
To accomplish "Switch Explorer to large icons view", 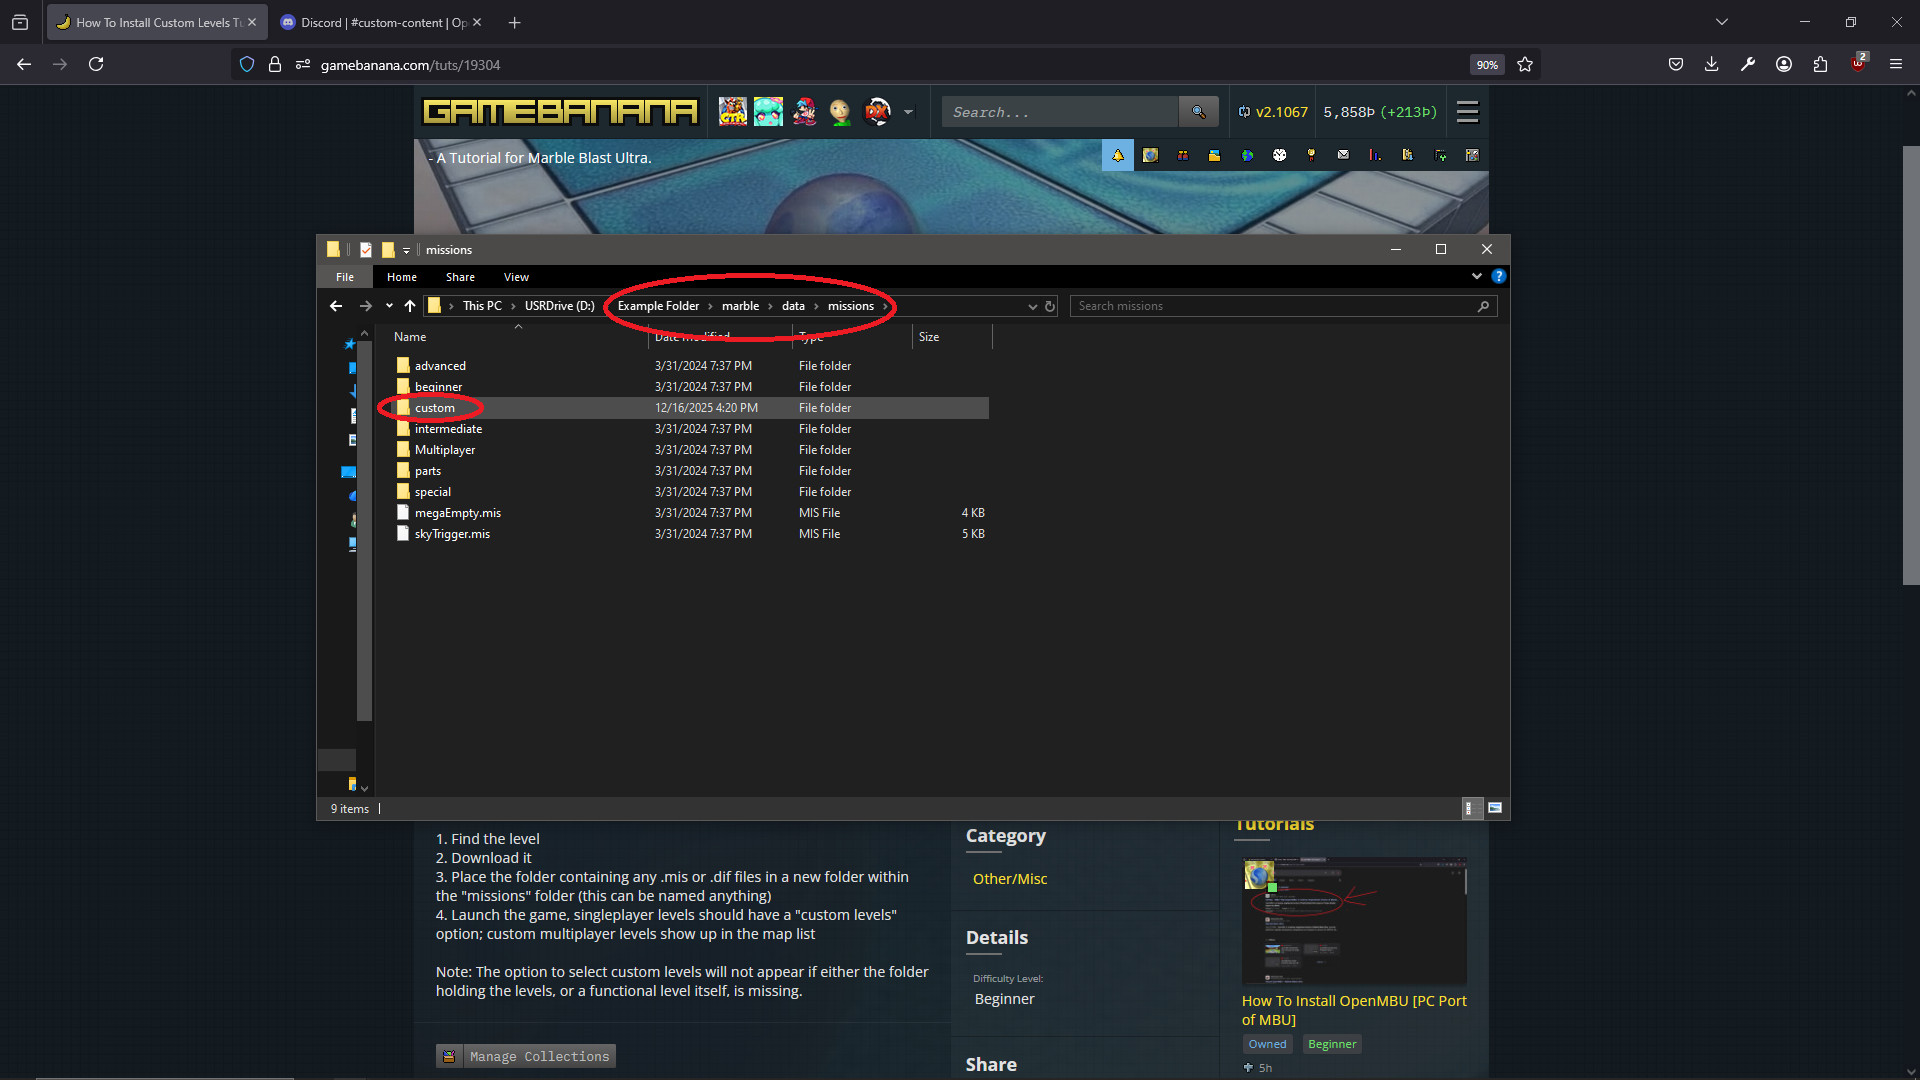I will point(1495,808).
